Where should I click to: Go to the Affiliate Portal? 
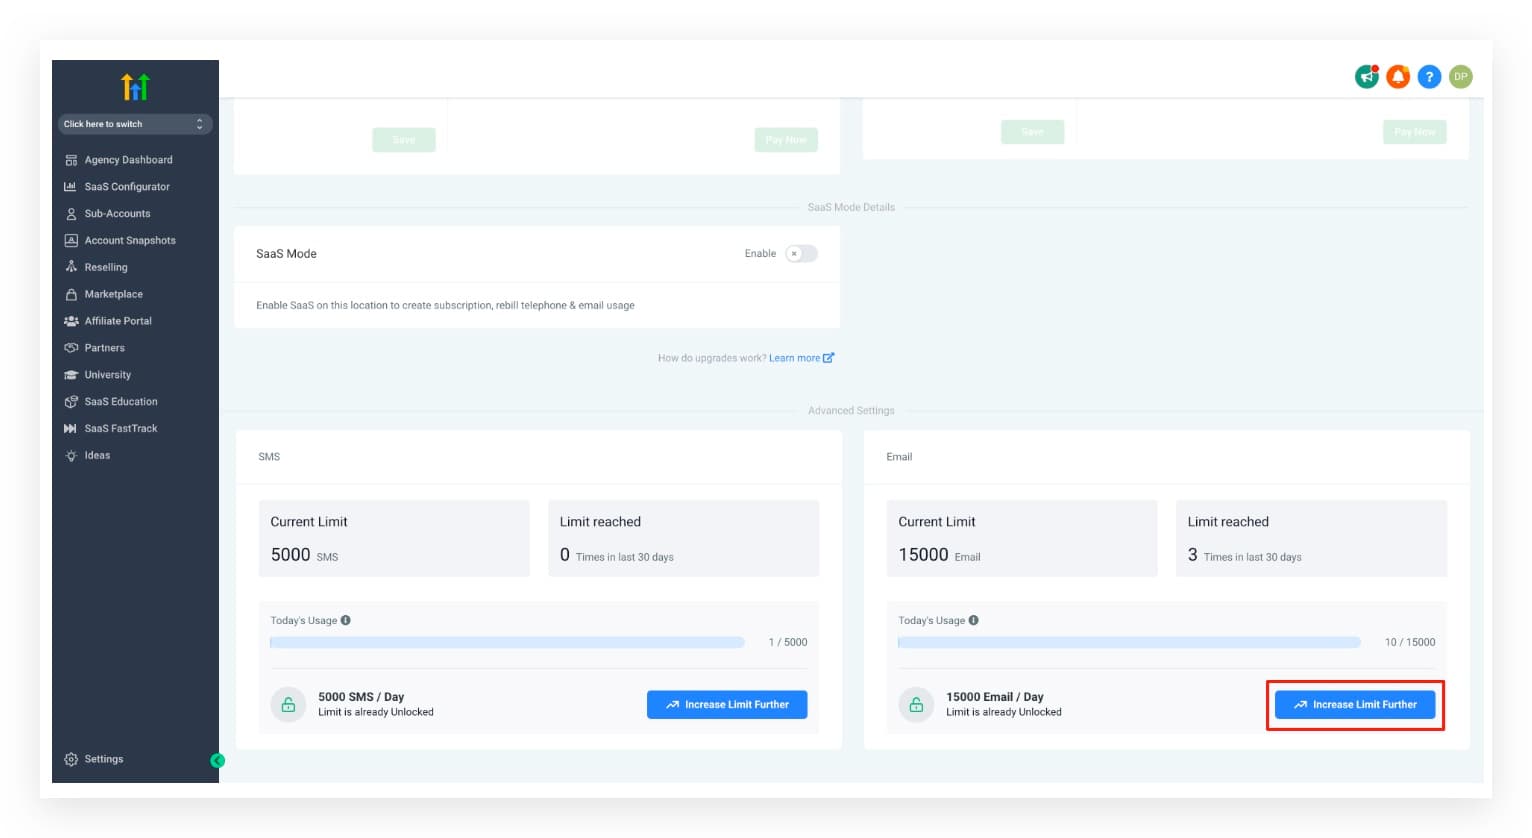coord(119,320)
